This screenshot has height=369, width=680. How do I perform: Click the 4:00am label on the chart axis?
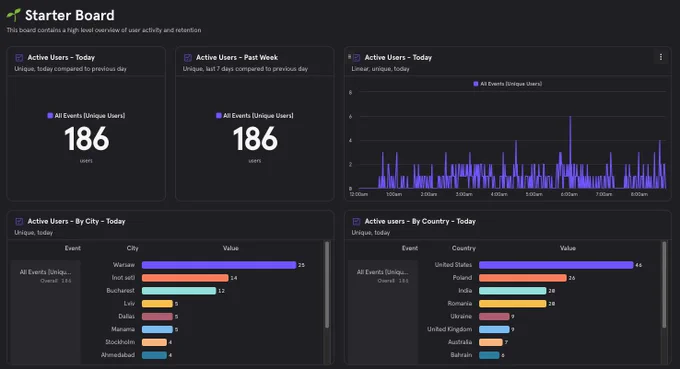499,194
